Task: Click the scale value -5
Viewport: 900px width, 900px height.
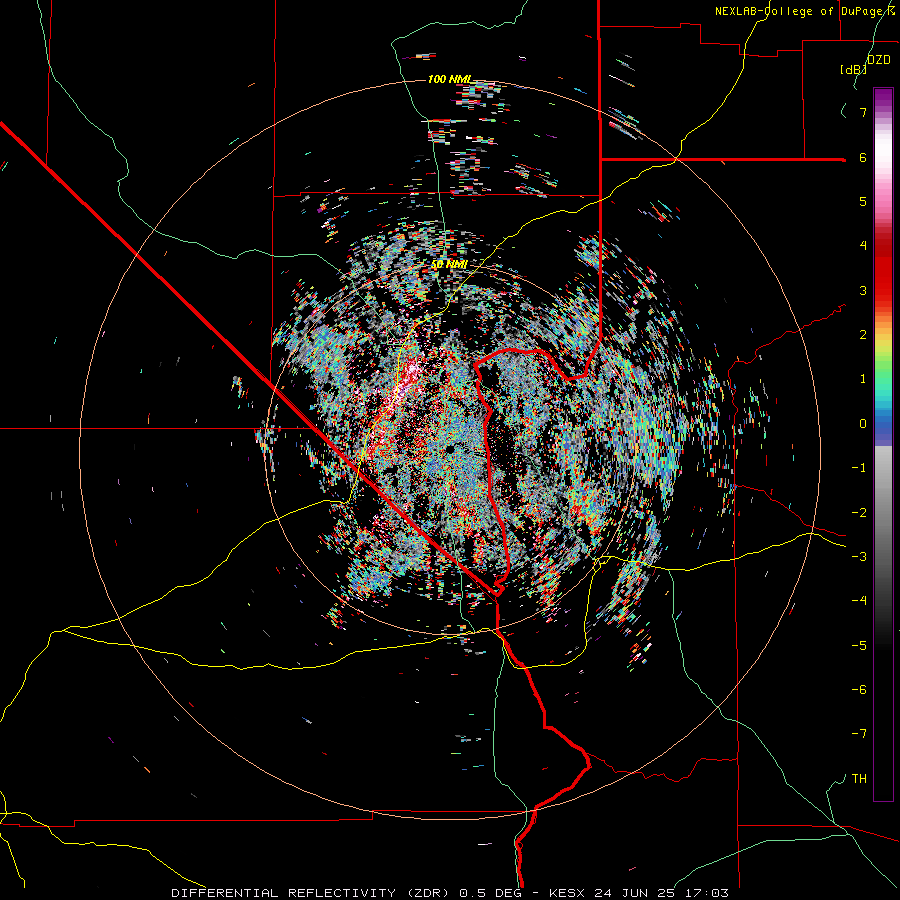Action: coord(859,646)
